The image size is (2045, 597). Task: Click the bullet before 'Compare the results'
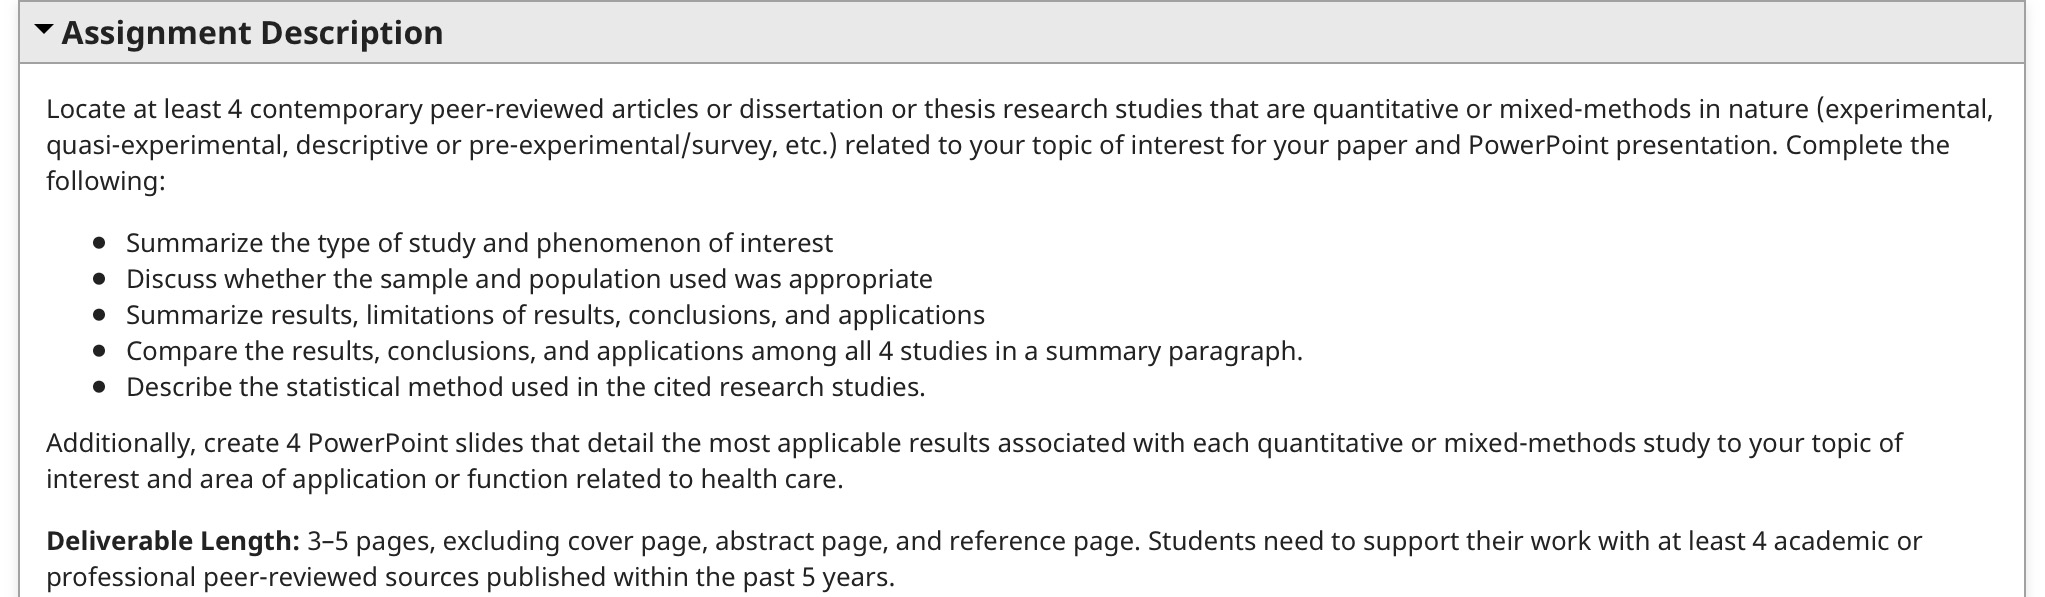click(98, 351)
